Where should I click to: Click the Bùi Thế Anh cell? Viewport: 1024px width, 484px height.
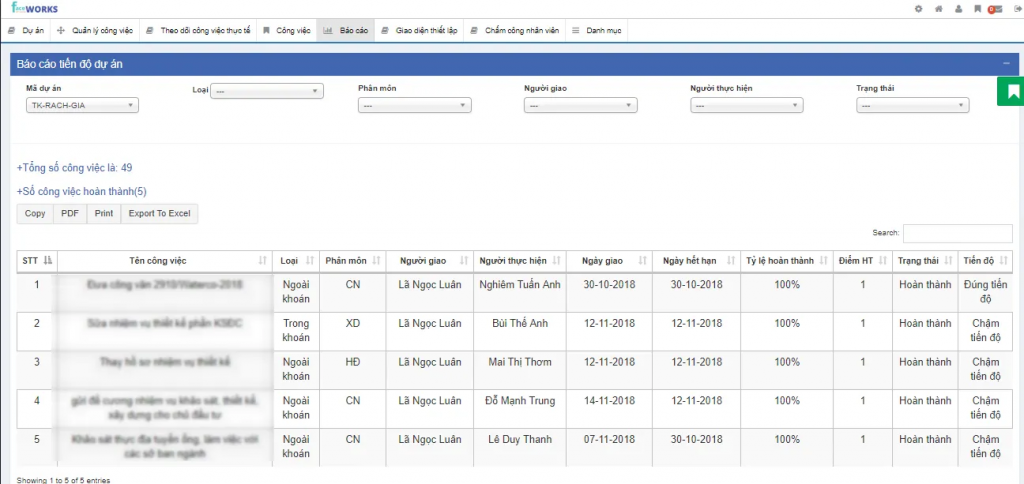coord(520,332)
